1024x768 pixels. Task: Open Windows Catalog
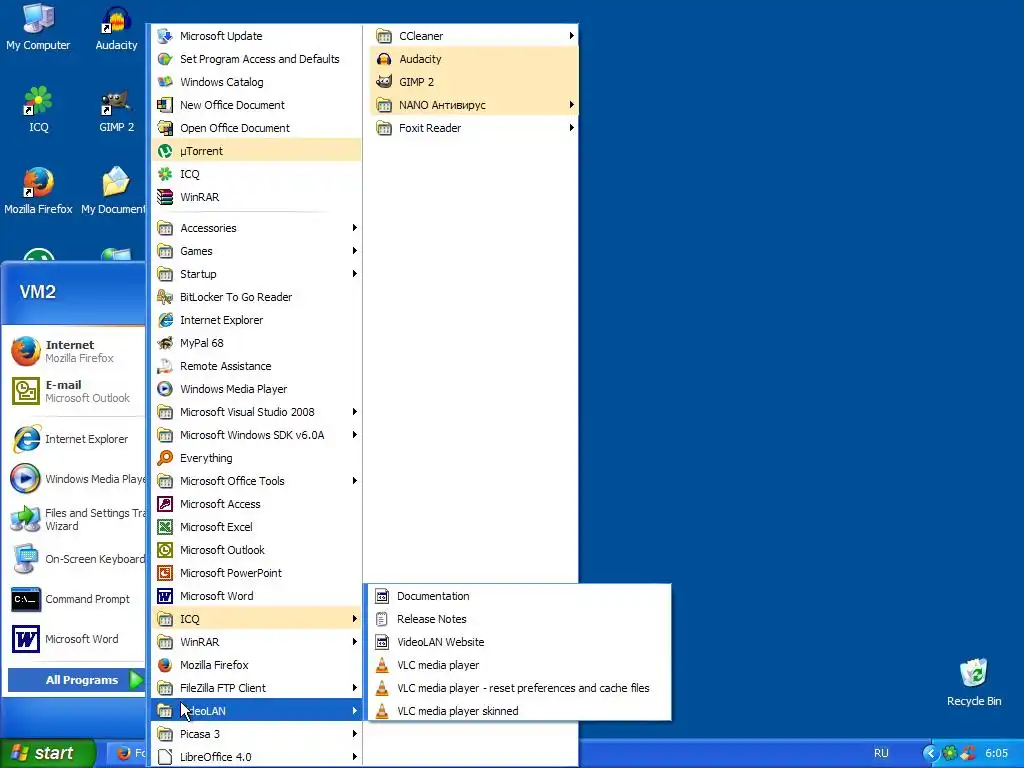[256, 82]
